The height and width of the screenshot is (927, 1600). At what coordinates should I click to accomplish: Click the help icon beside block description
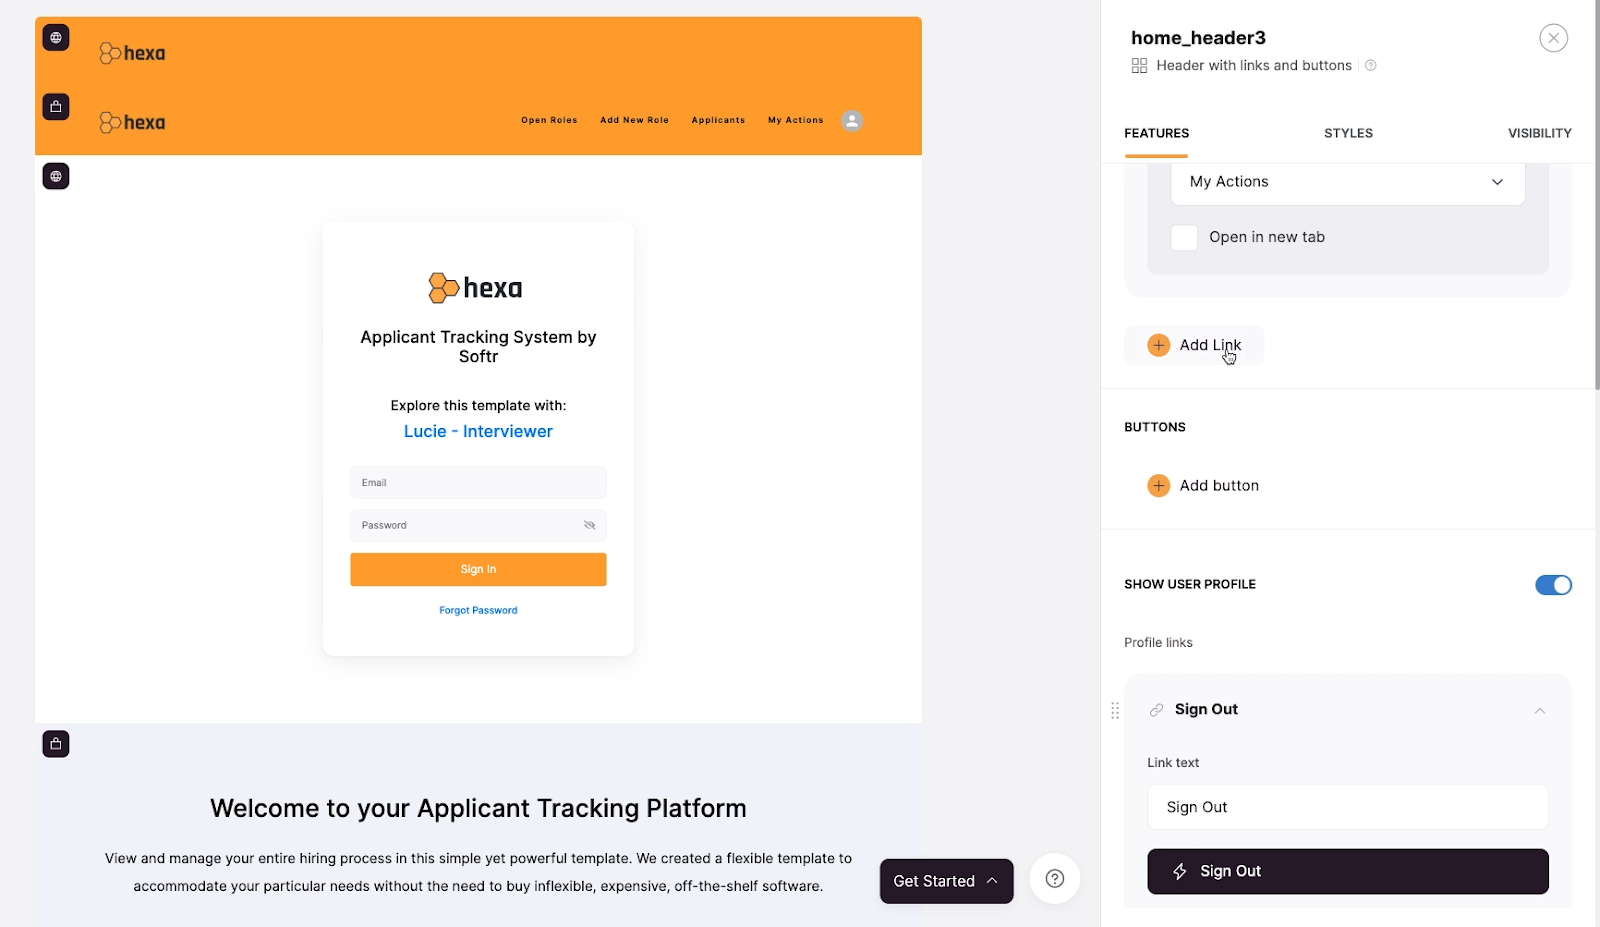point(1371,66)
